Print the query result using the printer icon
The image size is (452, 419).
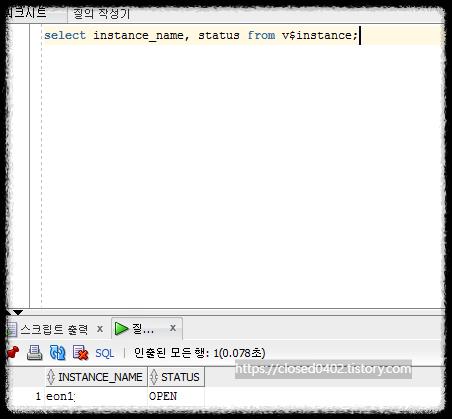[34, 353]
